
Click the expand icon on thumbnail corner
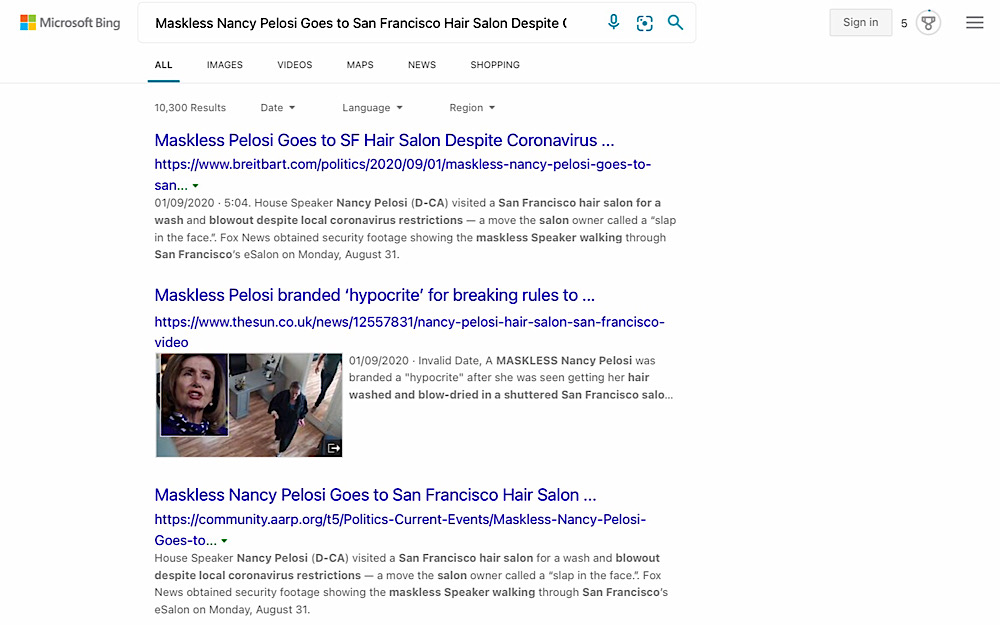[x=334, y=448]
